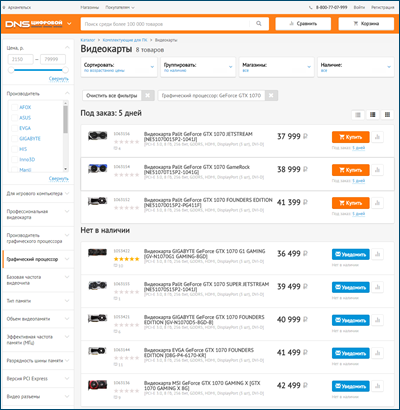Screen dimensions: 400x410
Task: Open the DNS logo home page
Action: click(x=34, y=24)
